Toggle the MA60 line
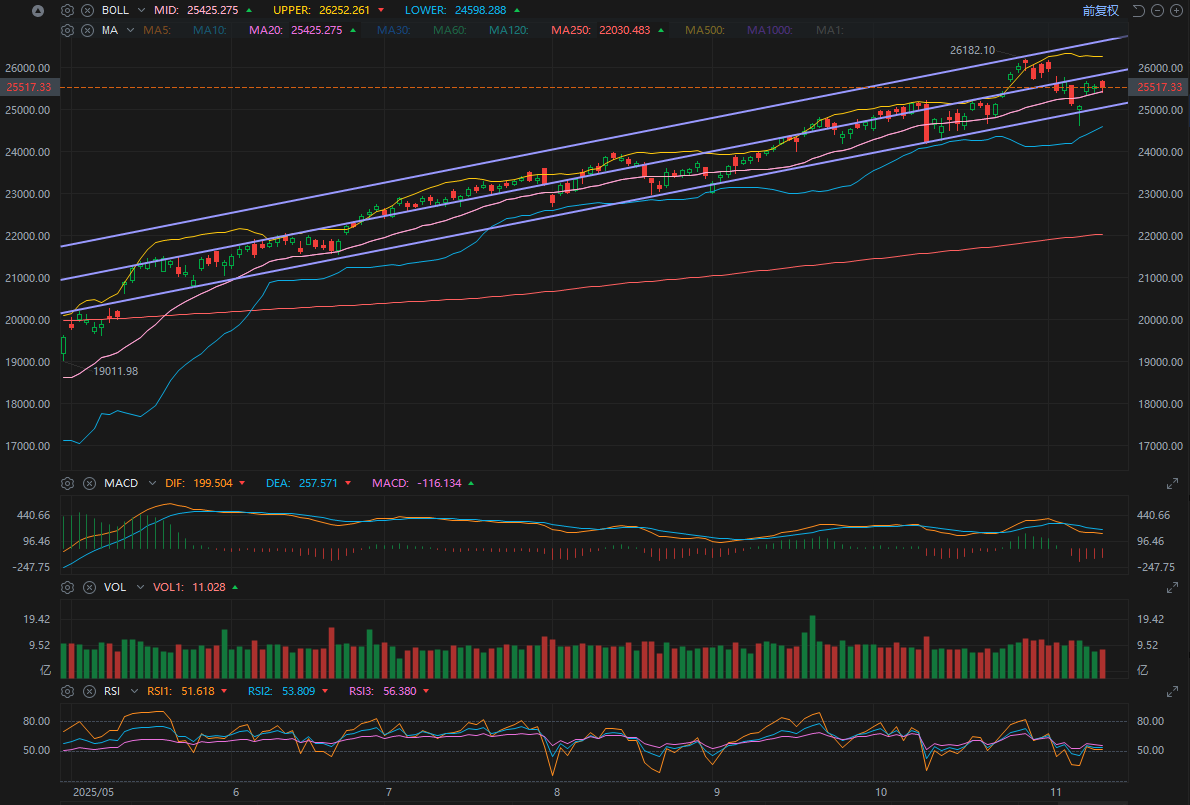The height and width of the screenshot is (805, 1190). (449, 30)
